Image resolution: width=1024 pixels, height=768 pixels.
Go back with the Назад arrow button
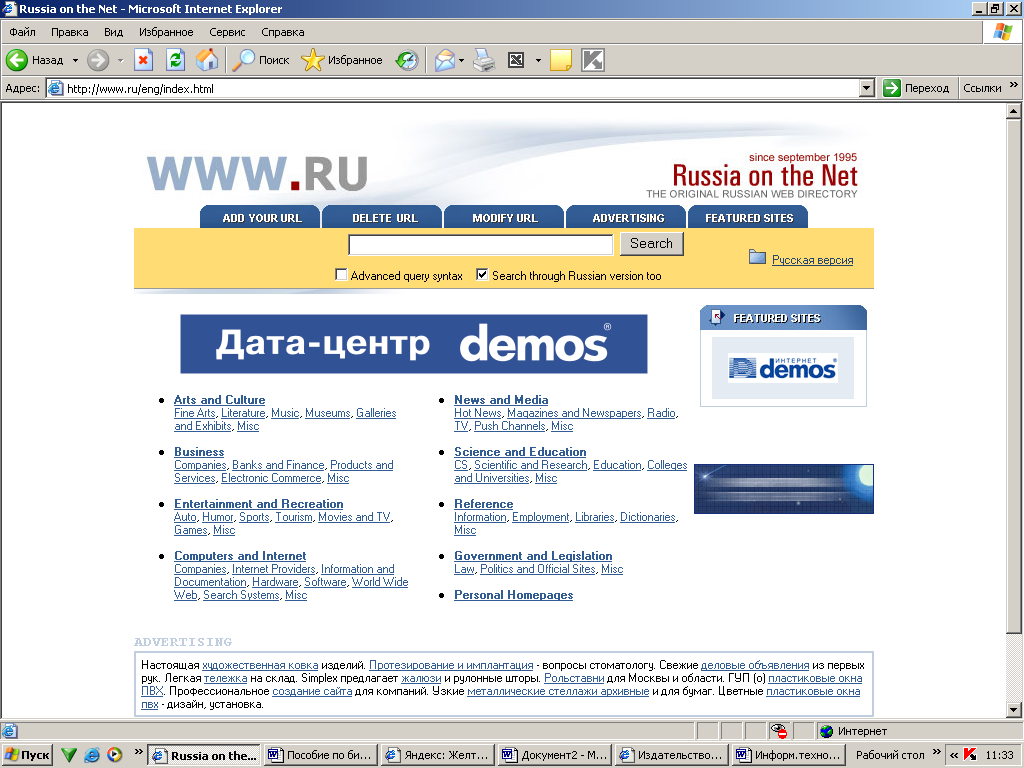[35, 60]
